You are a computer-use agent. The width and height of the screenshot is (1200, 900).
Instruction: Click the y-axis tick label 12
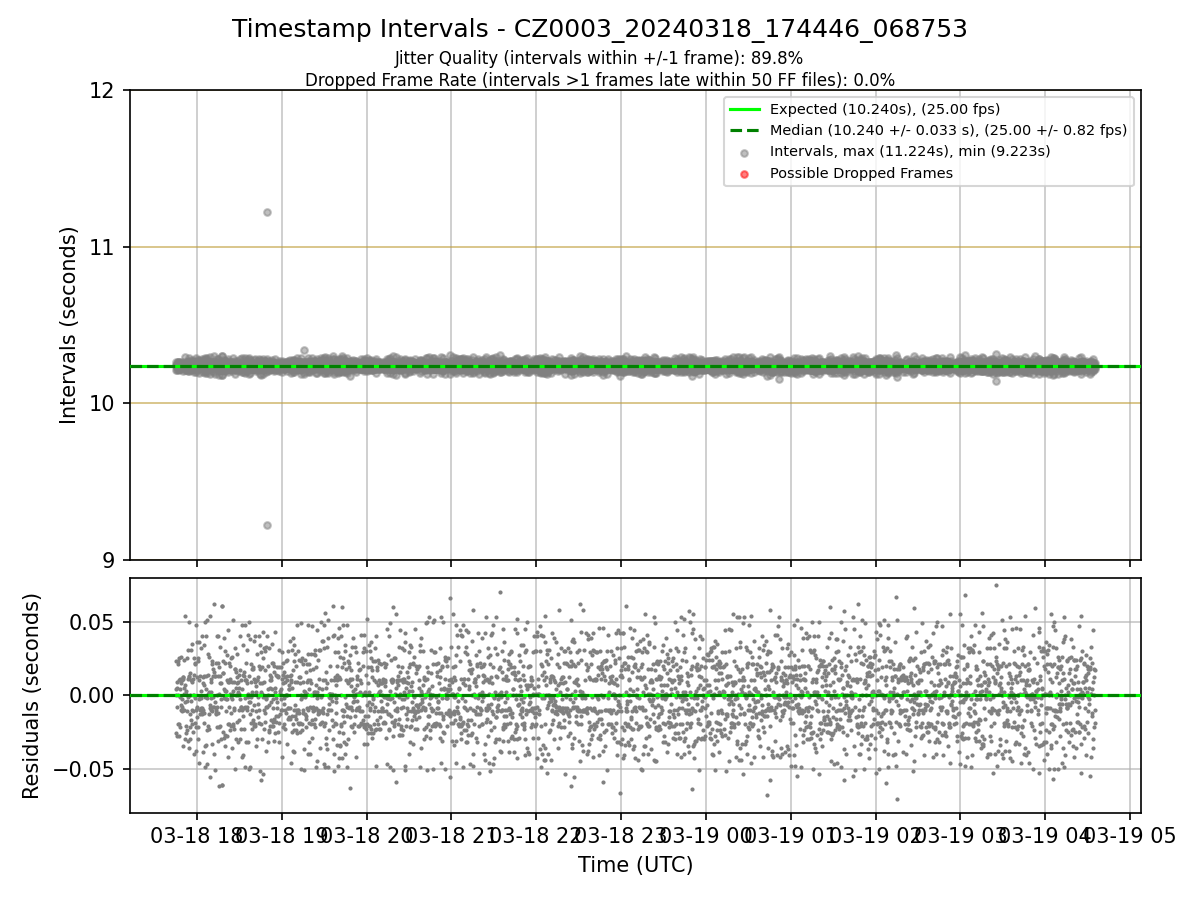[x=103, y=91]
